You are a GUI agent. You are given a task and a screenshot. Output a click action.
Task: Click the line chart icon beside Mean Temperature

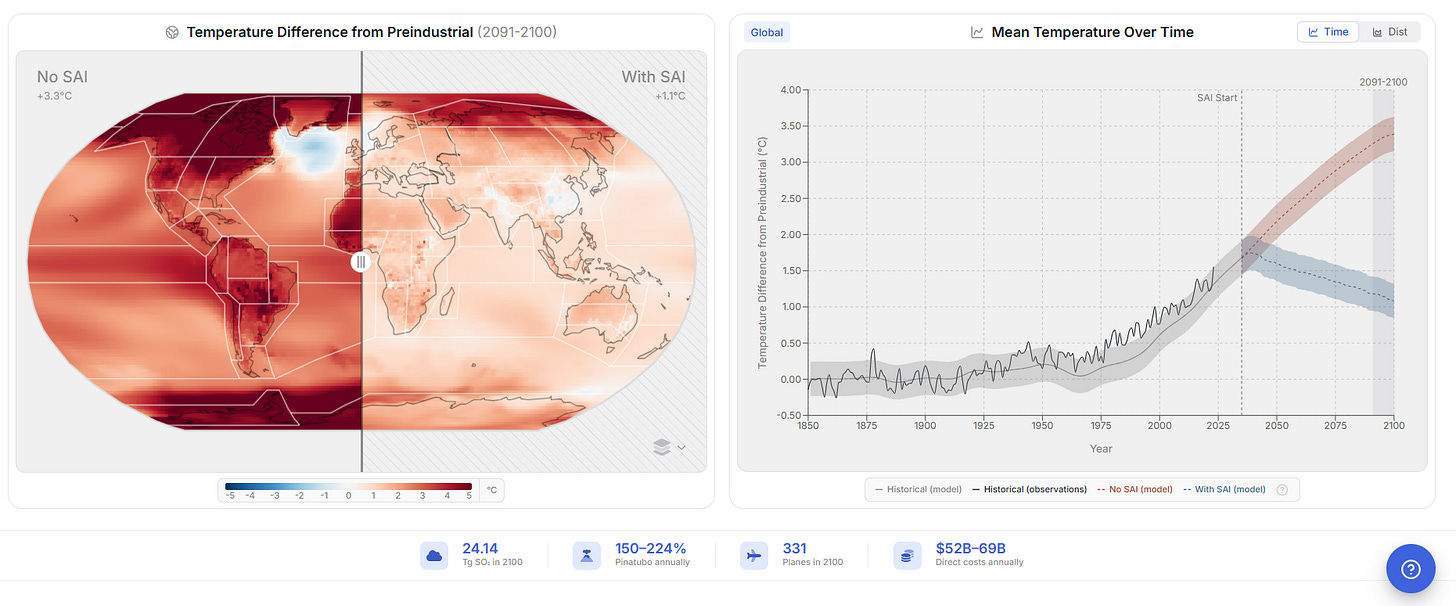tap(977, 32)
